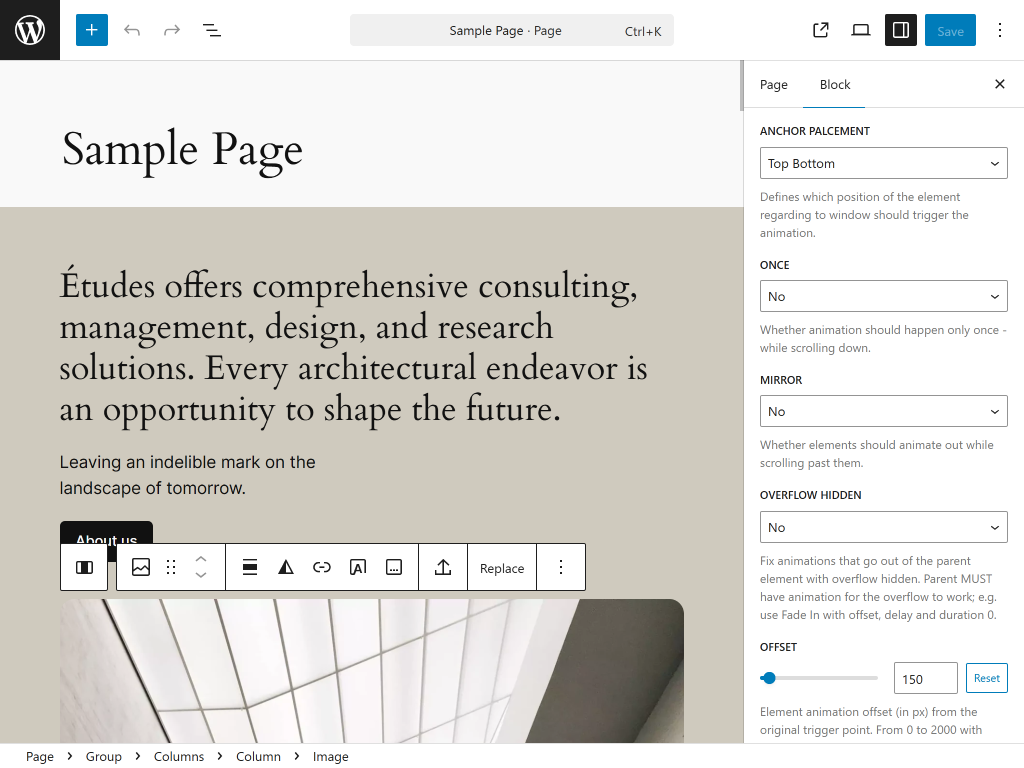
Task: Select the Block tab
Action: tap(834, 85)
